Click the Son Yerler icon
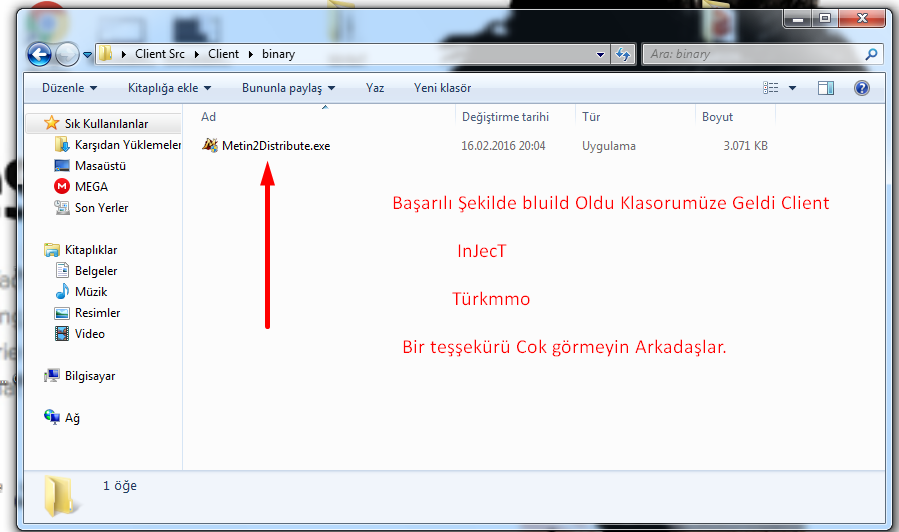 coord(62,207)
